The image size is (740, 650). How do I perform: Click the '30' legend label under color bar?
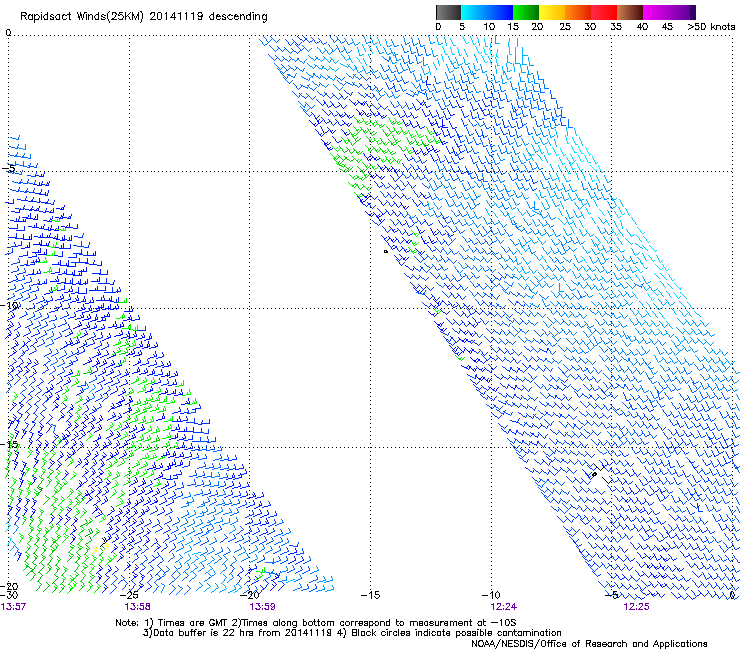tap(590, 27)
